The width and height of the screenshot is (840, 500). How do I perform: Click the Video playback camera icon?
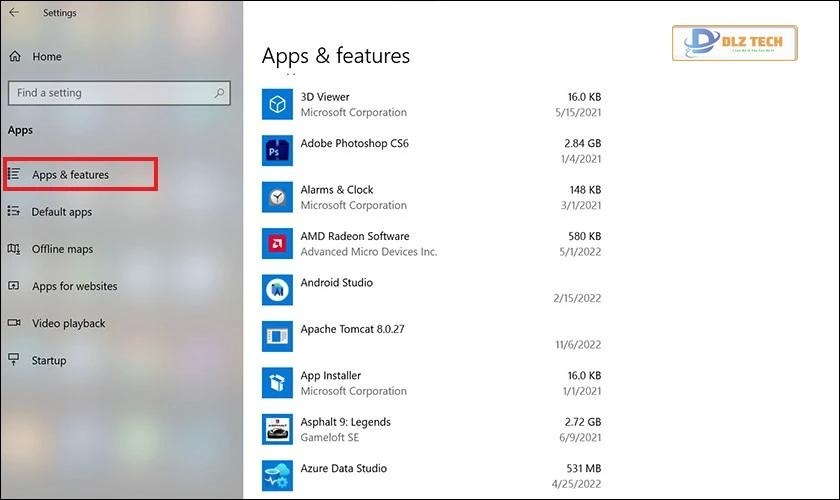click(x=14, y=323)
